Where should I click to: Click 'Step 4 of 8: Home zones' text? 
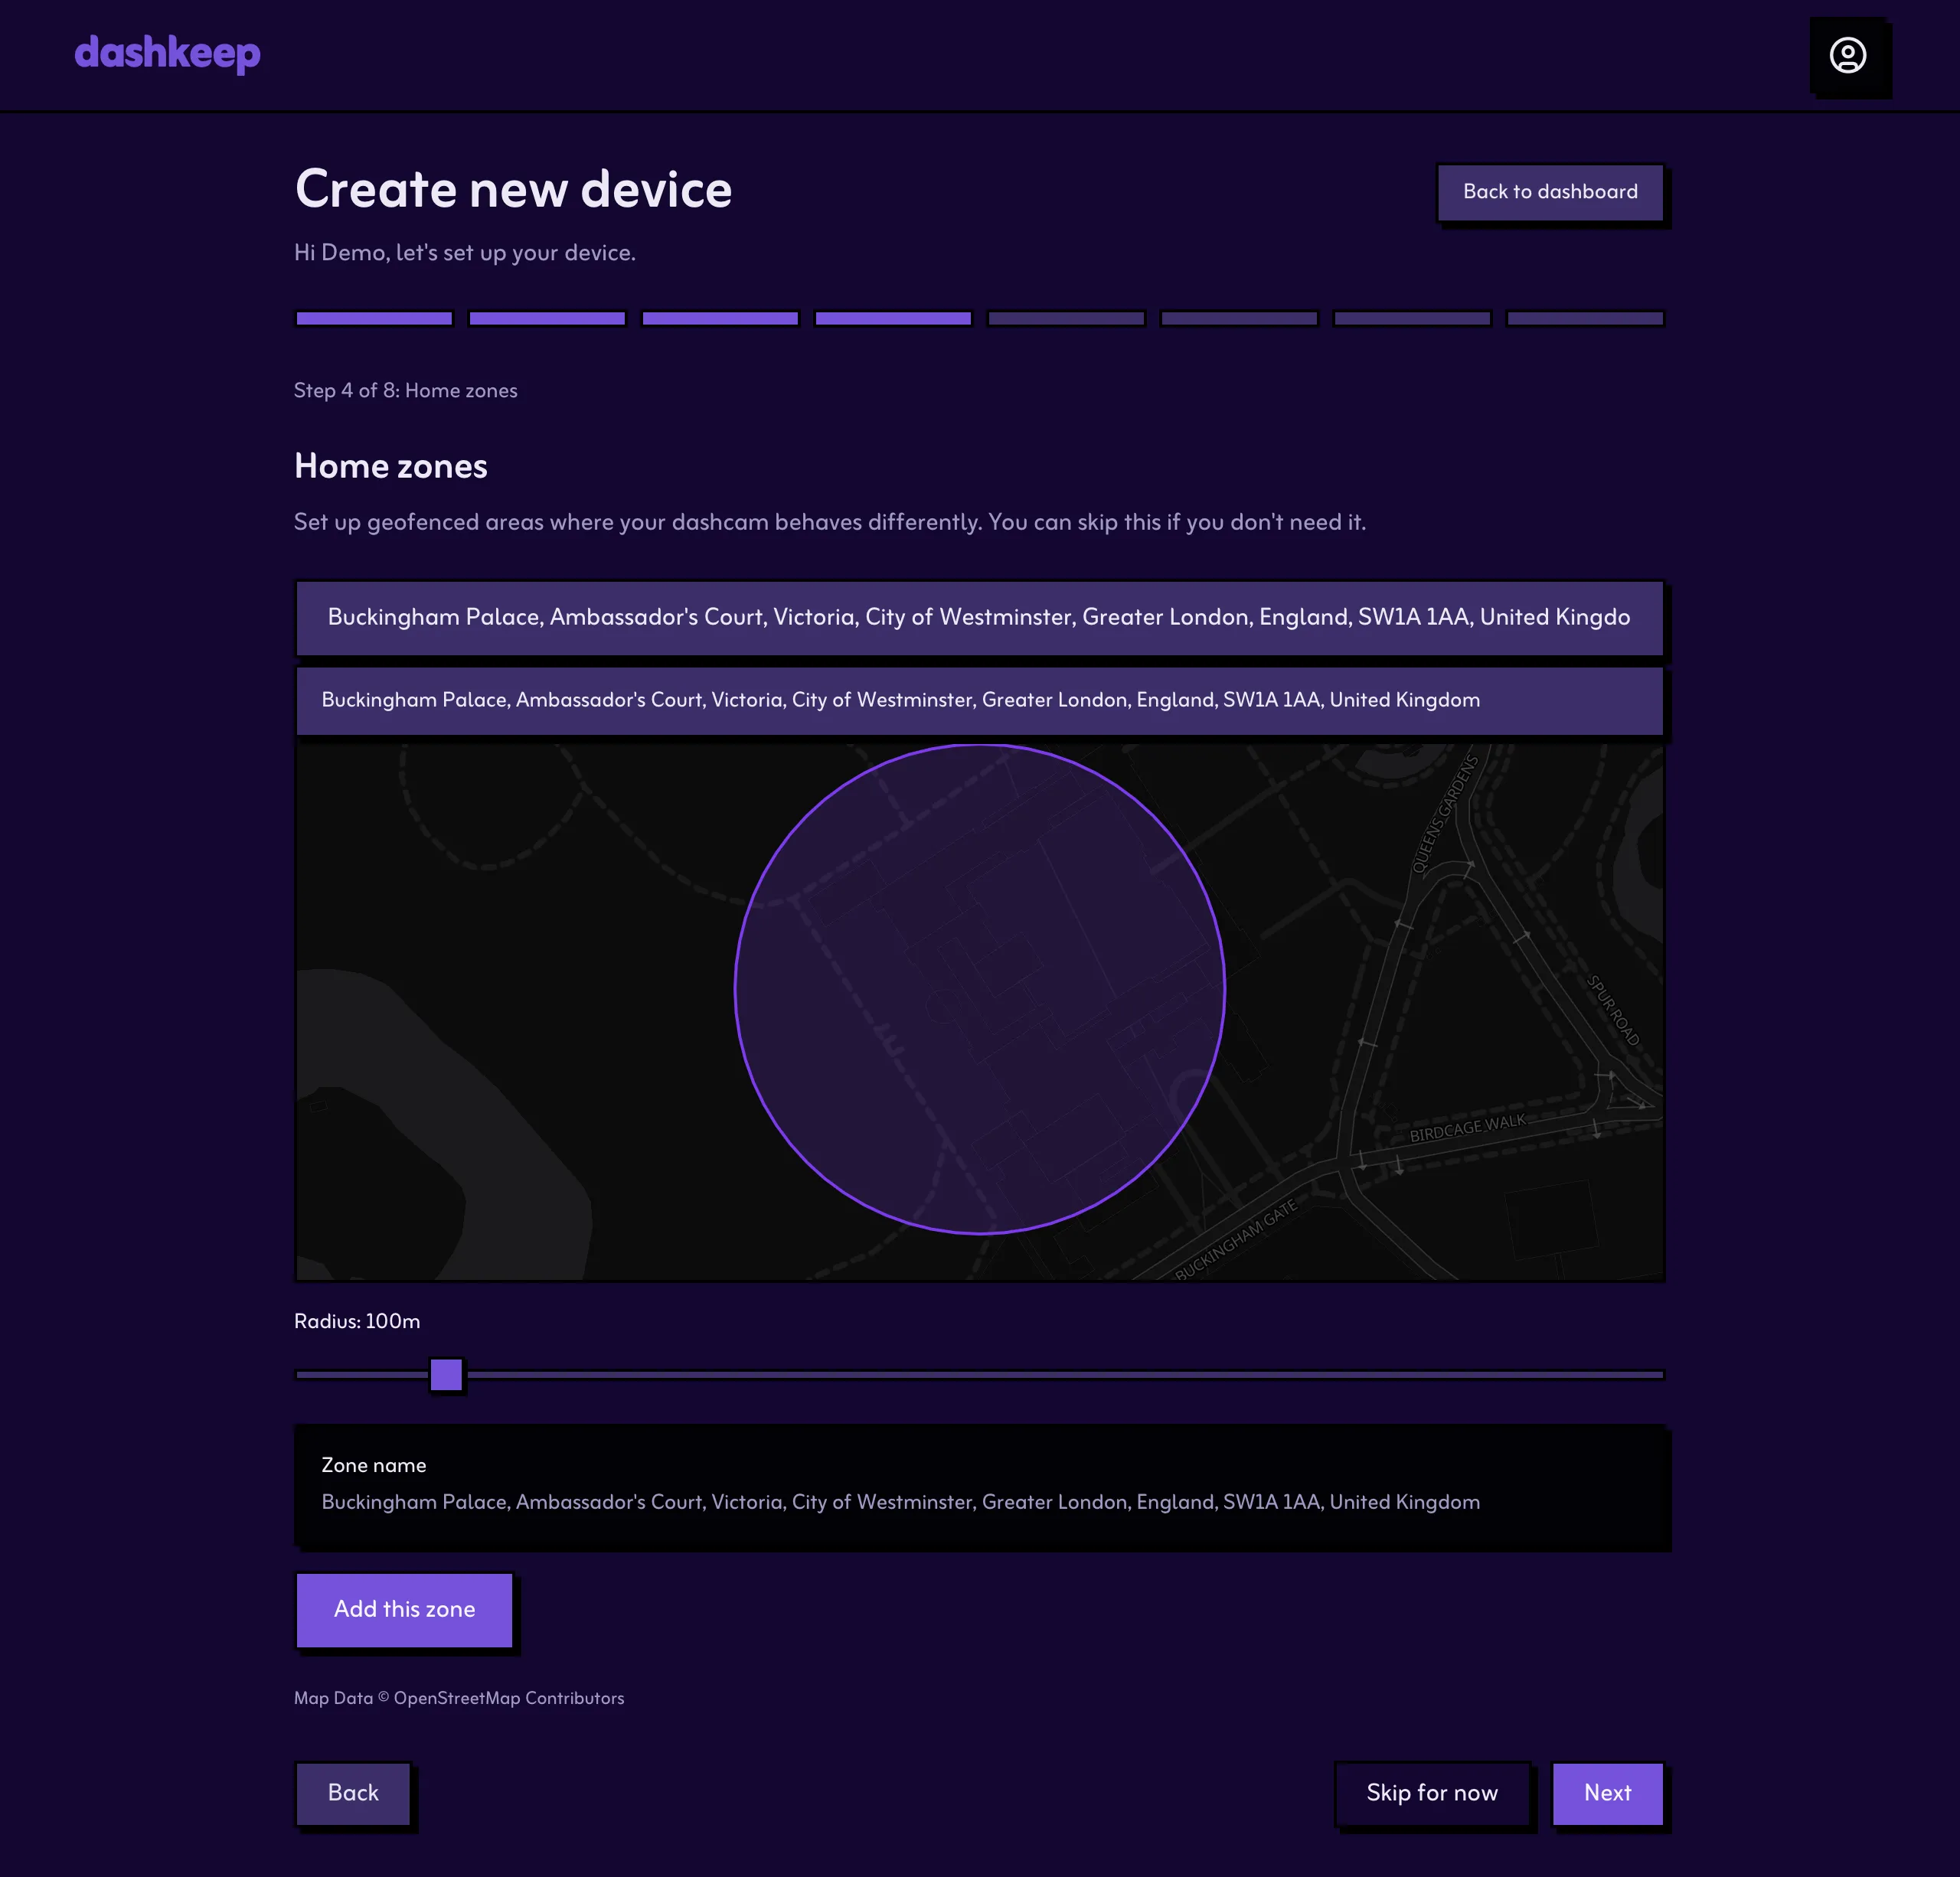coord(406,391)
